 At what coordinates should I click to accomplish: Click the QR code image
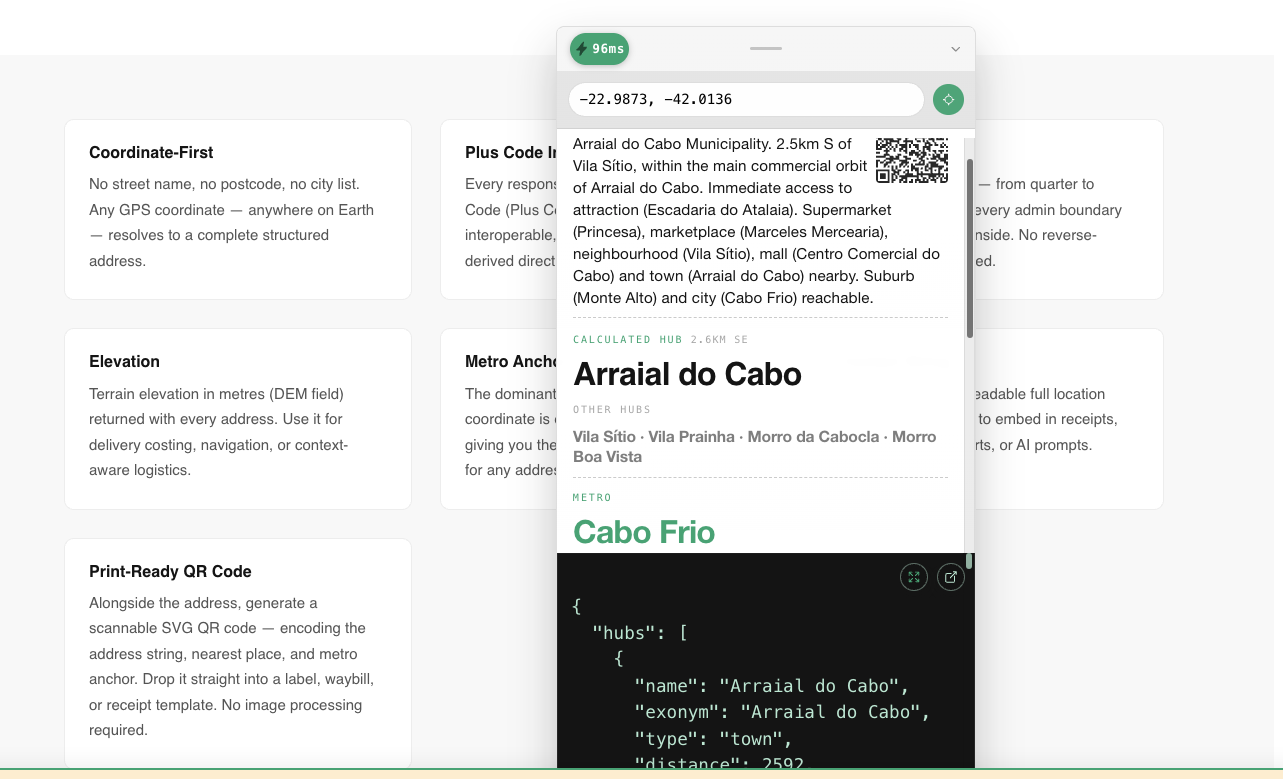point(912,160)
